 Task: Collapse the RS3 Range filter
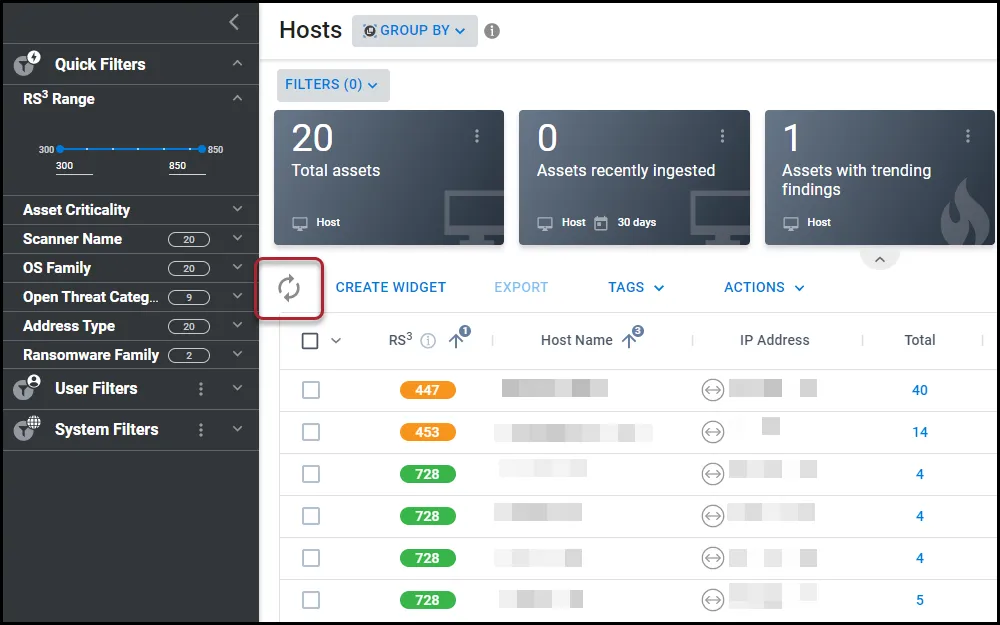pyautogui.click(x=237, y=98)
